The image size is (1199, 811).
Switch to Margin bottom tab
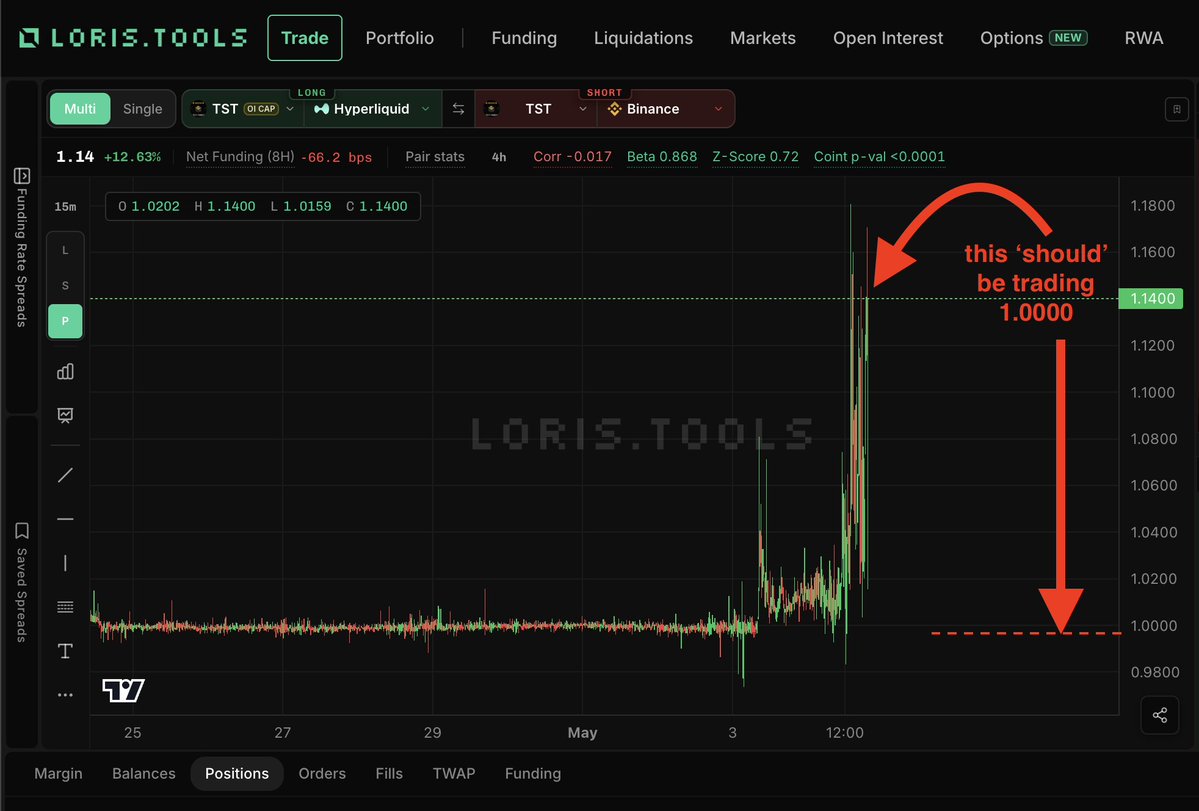(x=58, y=774)
